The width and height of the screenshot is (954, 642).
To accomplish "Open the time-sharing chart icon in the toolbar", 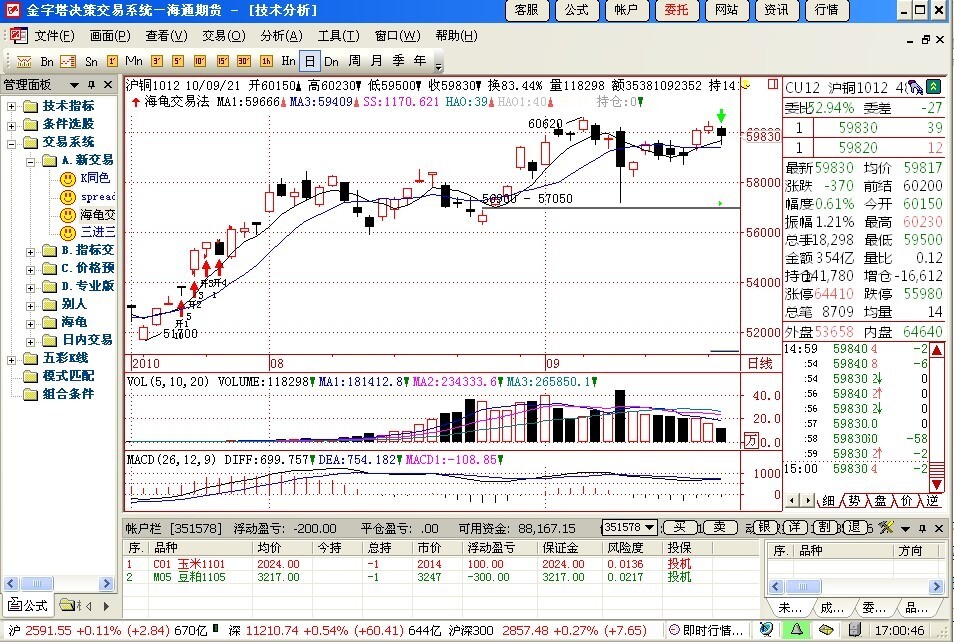I will click(24, 61).
